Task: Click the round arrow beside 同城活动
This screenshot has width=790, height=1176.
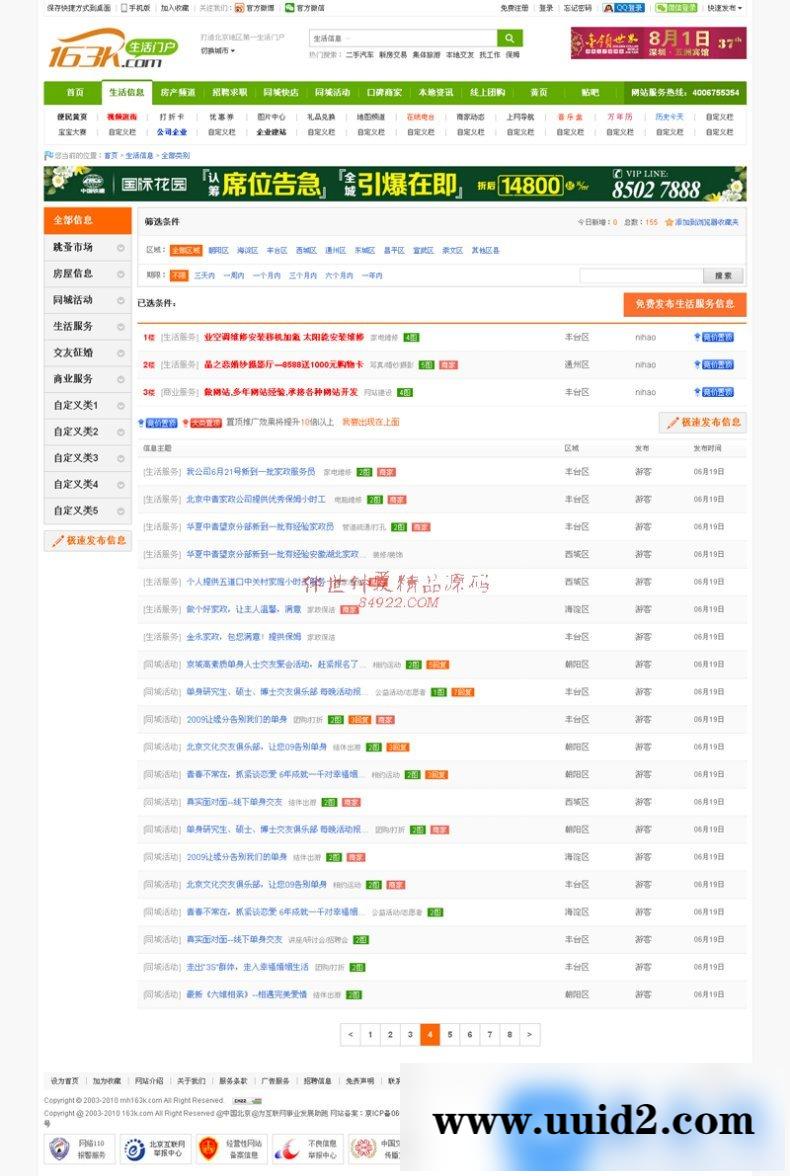Action: (120, 300)
